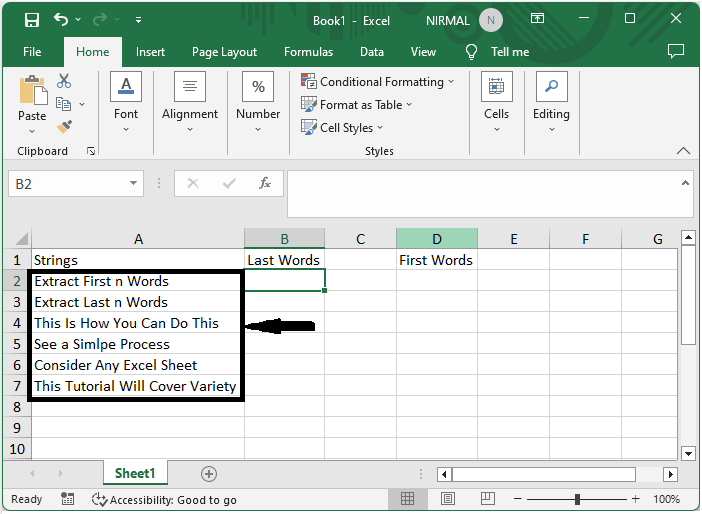Open Conditional Formatting menu
The width and height of the screenshot is (702, 514).
[x=377, y=81]
